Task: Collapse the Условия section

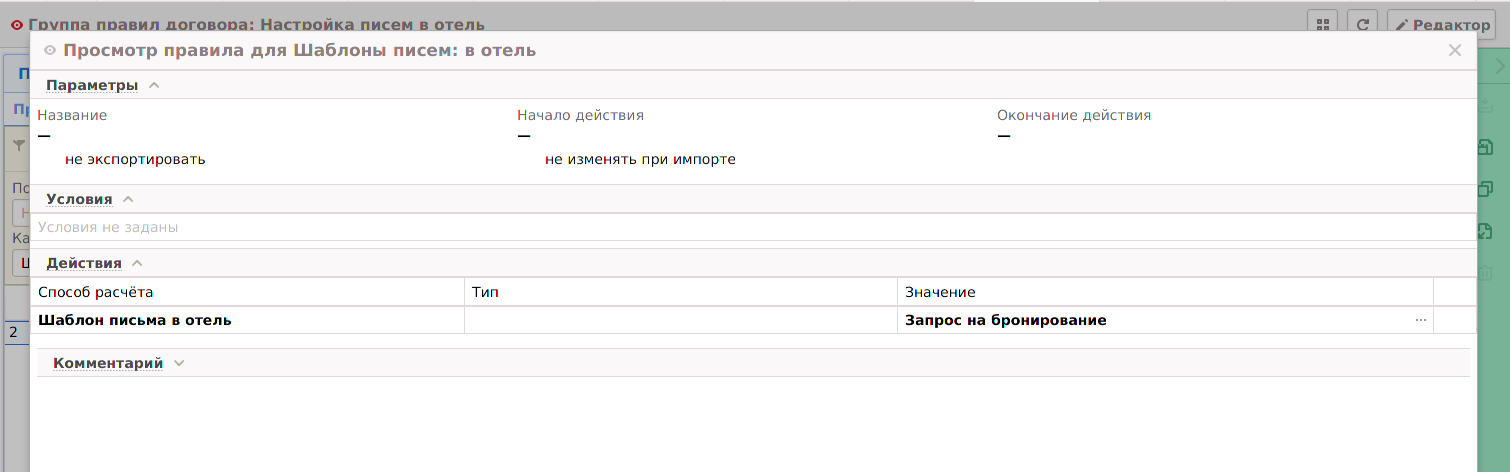Action: click(128, 199)
